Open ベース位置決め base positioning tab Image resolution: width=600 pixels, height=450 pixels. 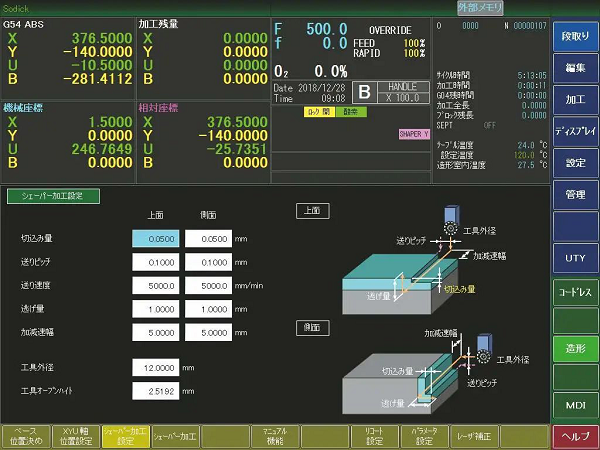(26, 436)
